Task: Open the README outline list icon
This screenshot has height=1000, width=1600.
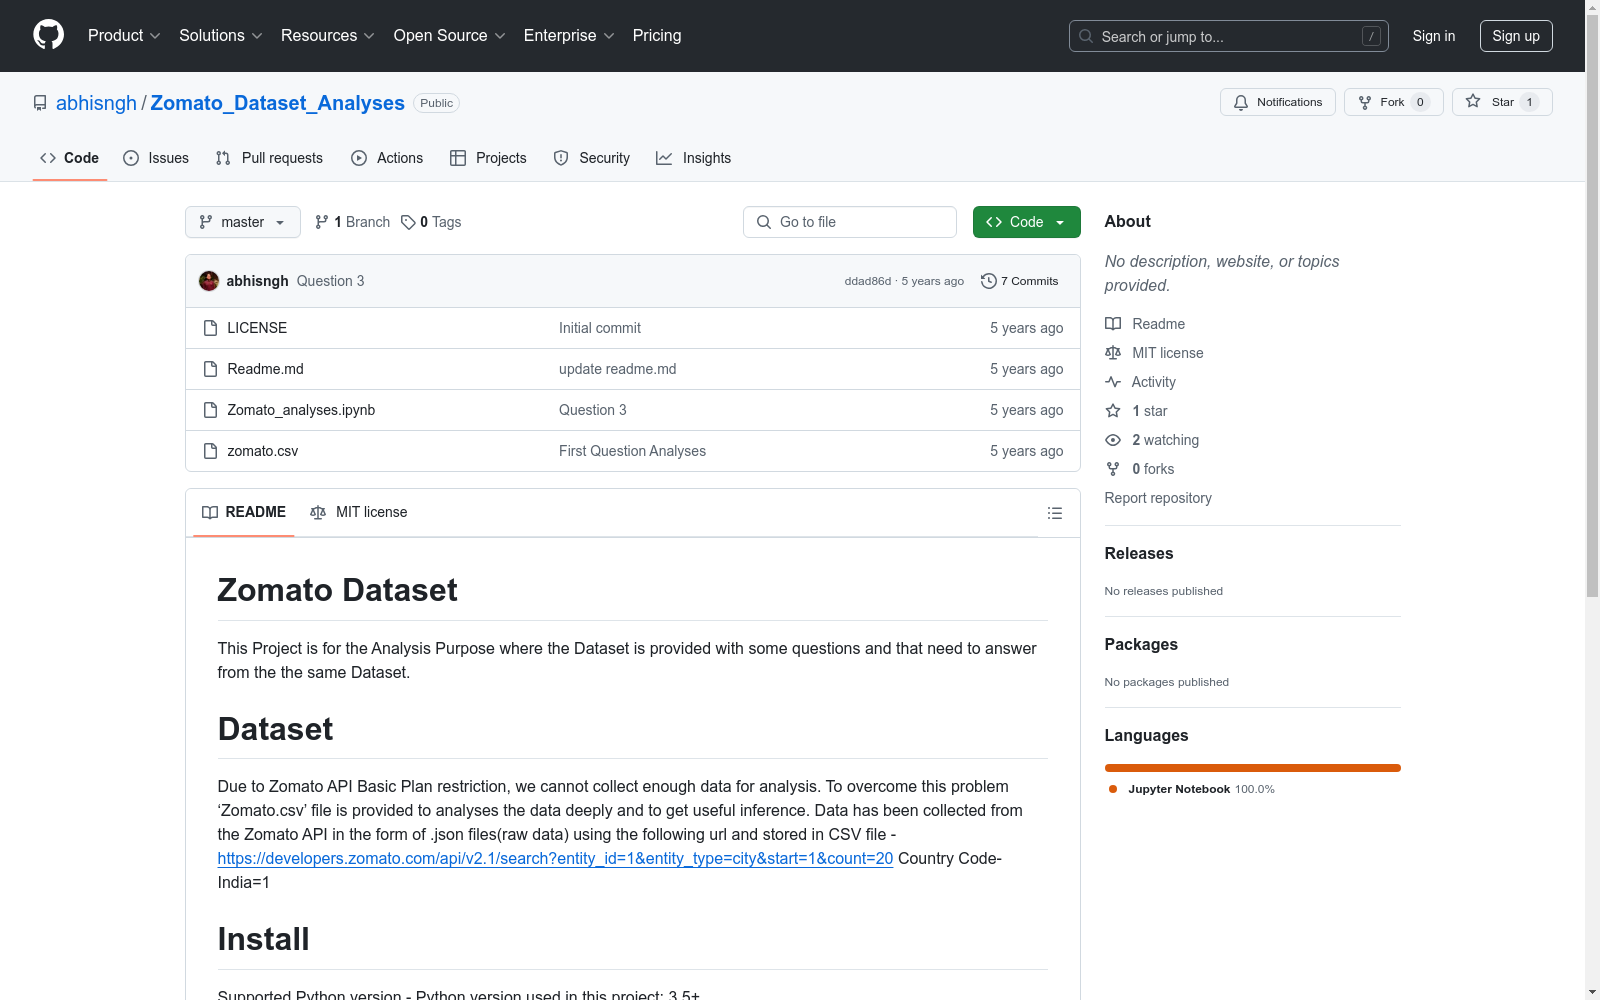Action: [x=1055, y=513]
